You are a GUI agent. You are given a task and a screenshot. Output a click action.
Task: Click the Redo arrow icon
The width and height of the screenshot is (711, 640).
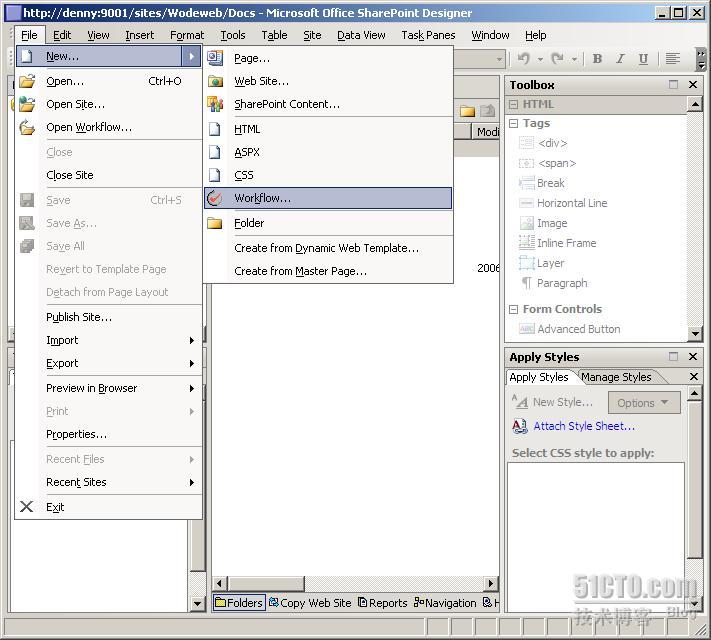[x=557, y=59]
